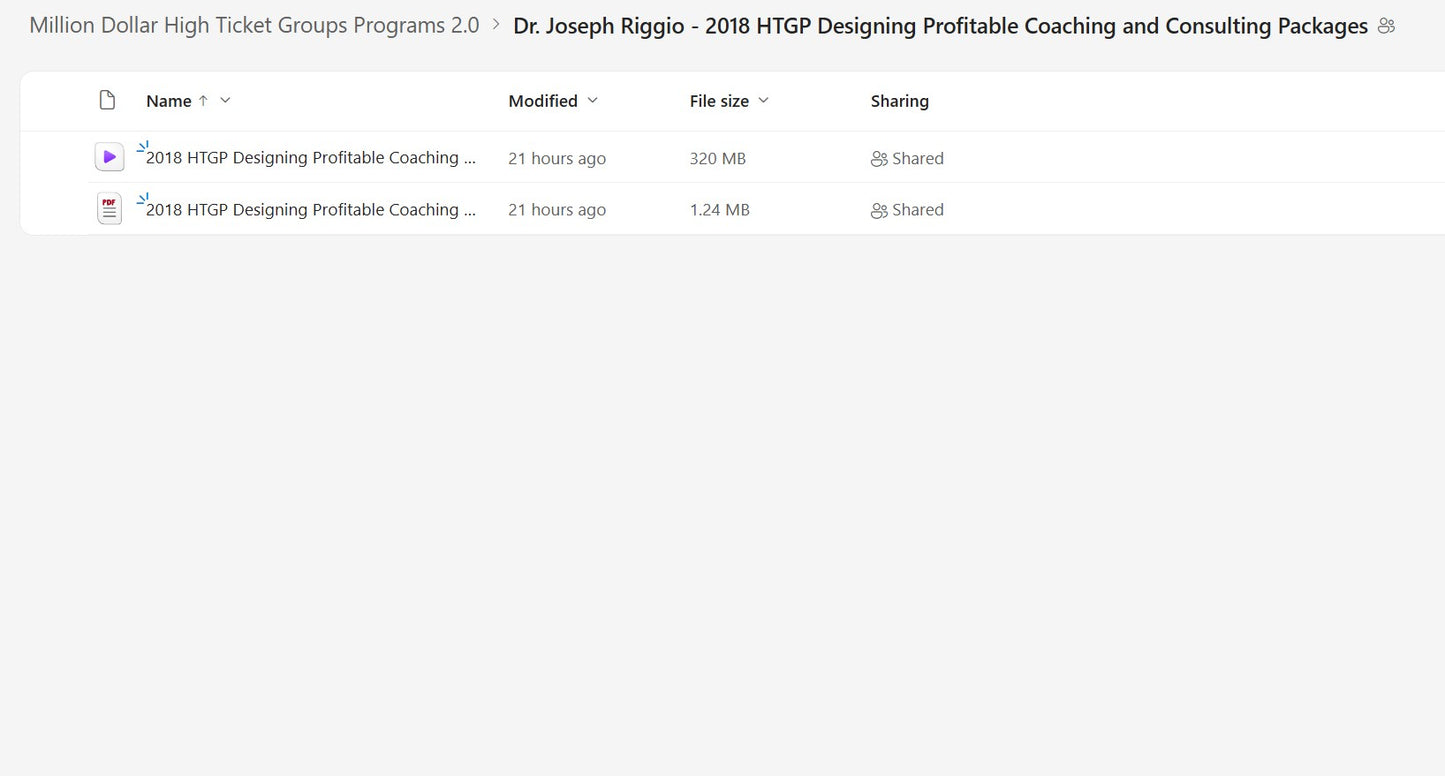Open the purple video play icon
Viewport: 1445px width, 776px height.
tap(109, 156)
